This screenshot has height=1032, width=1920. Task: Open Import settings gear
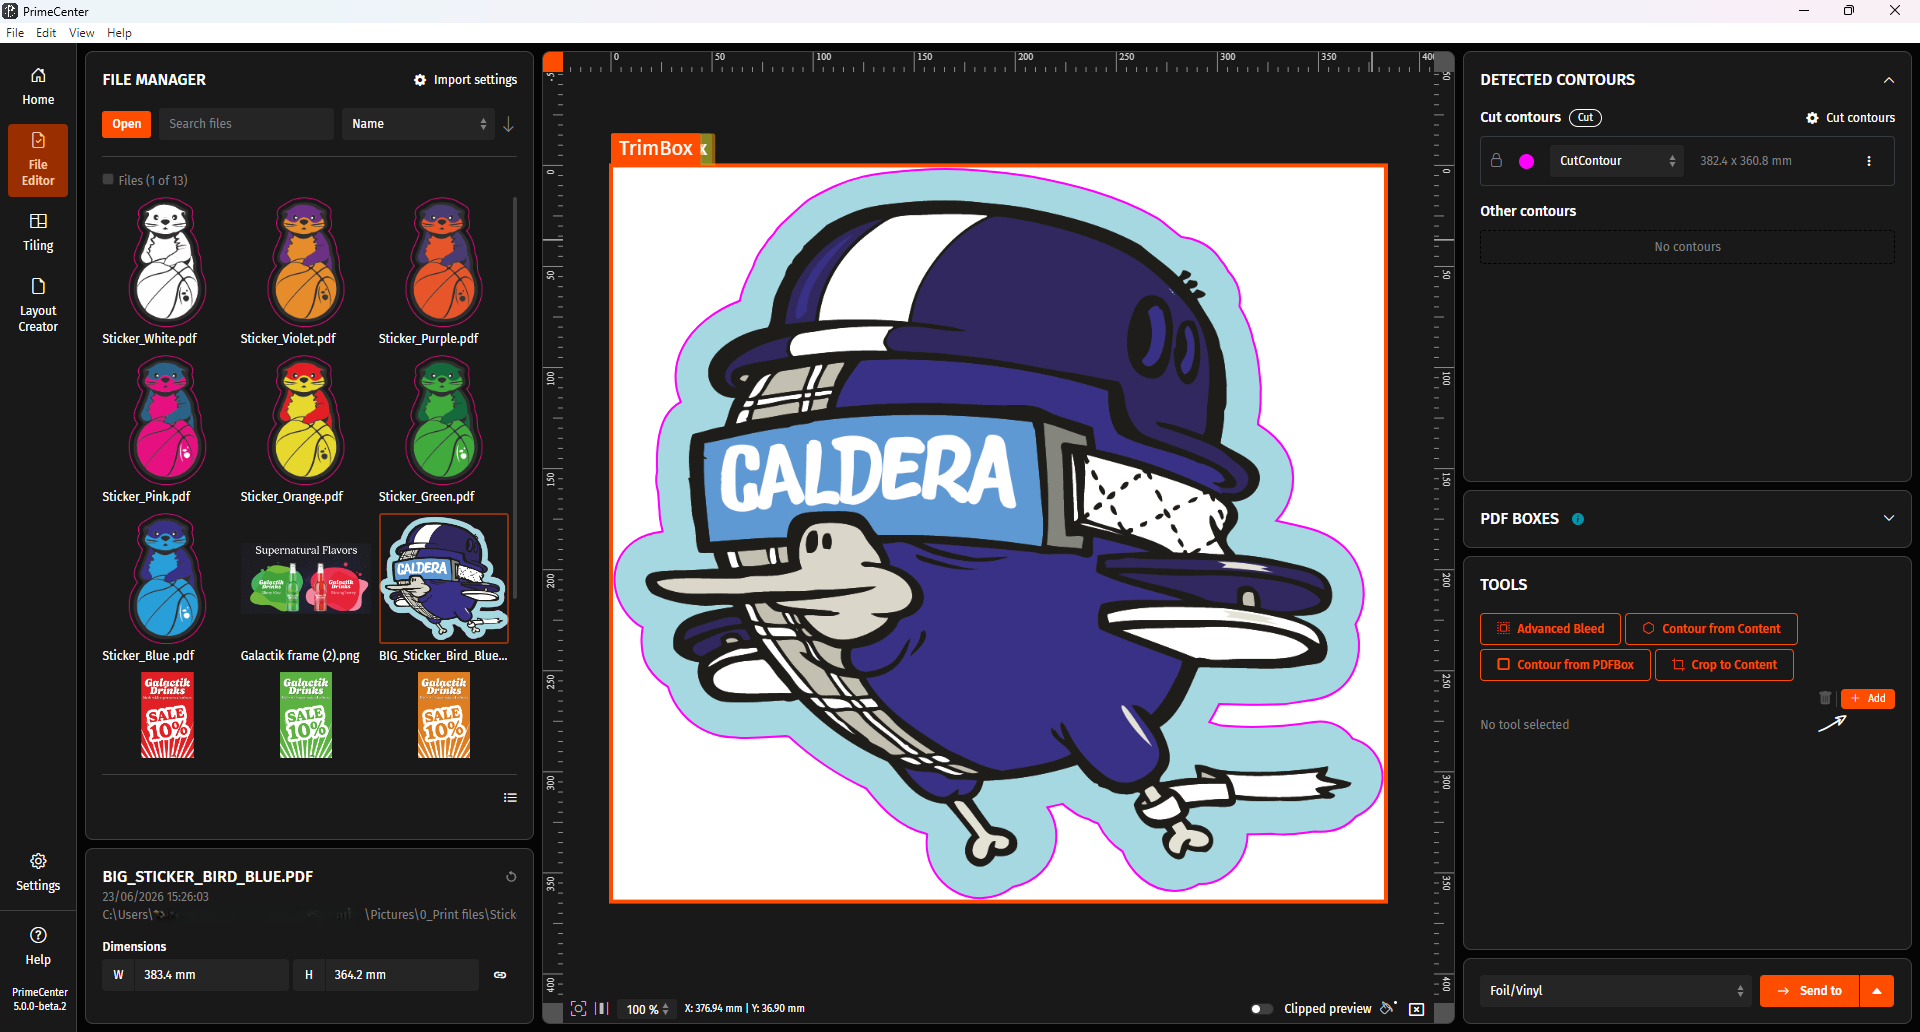tap(465, 80)
